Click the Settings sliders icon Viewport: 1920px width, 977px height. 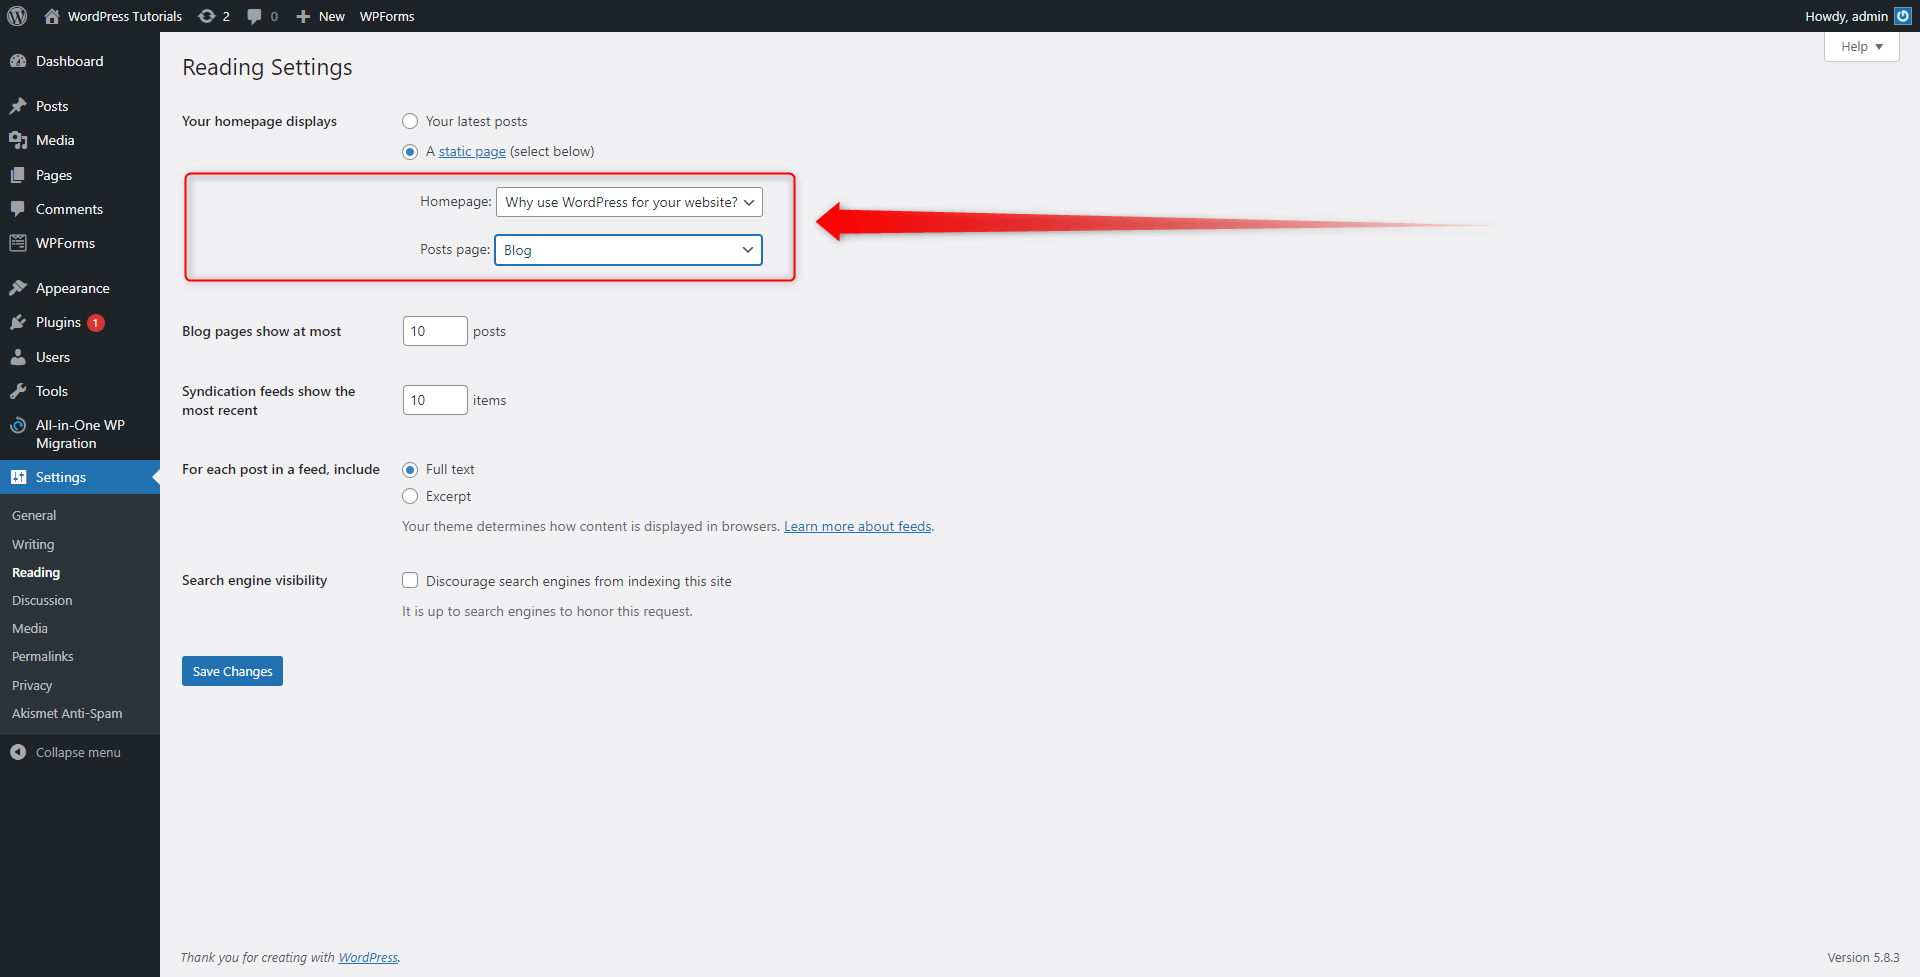[x=18, y=477]
